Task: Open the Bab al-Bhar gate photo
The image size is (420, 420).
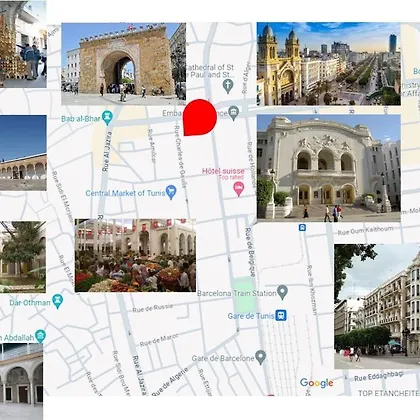Action: point(124,64)
